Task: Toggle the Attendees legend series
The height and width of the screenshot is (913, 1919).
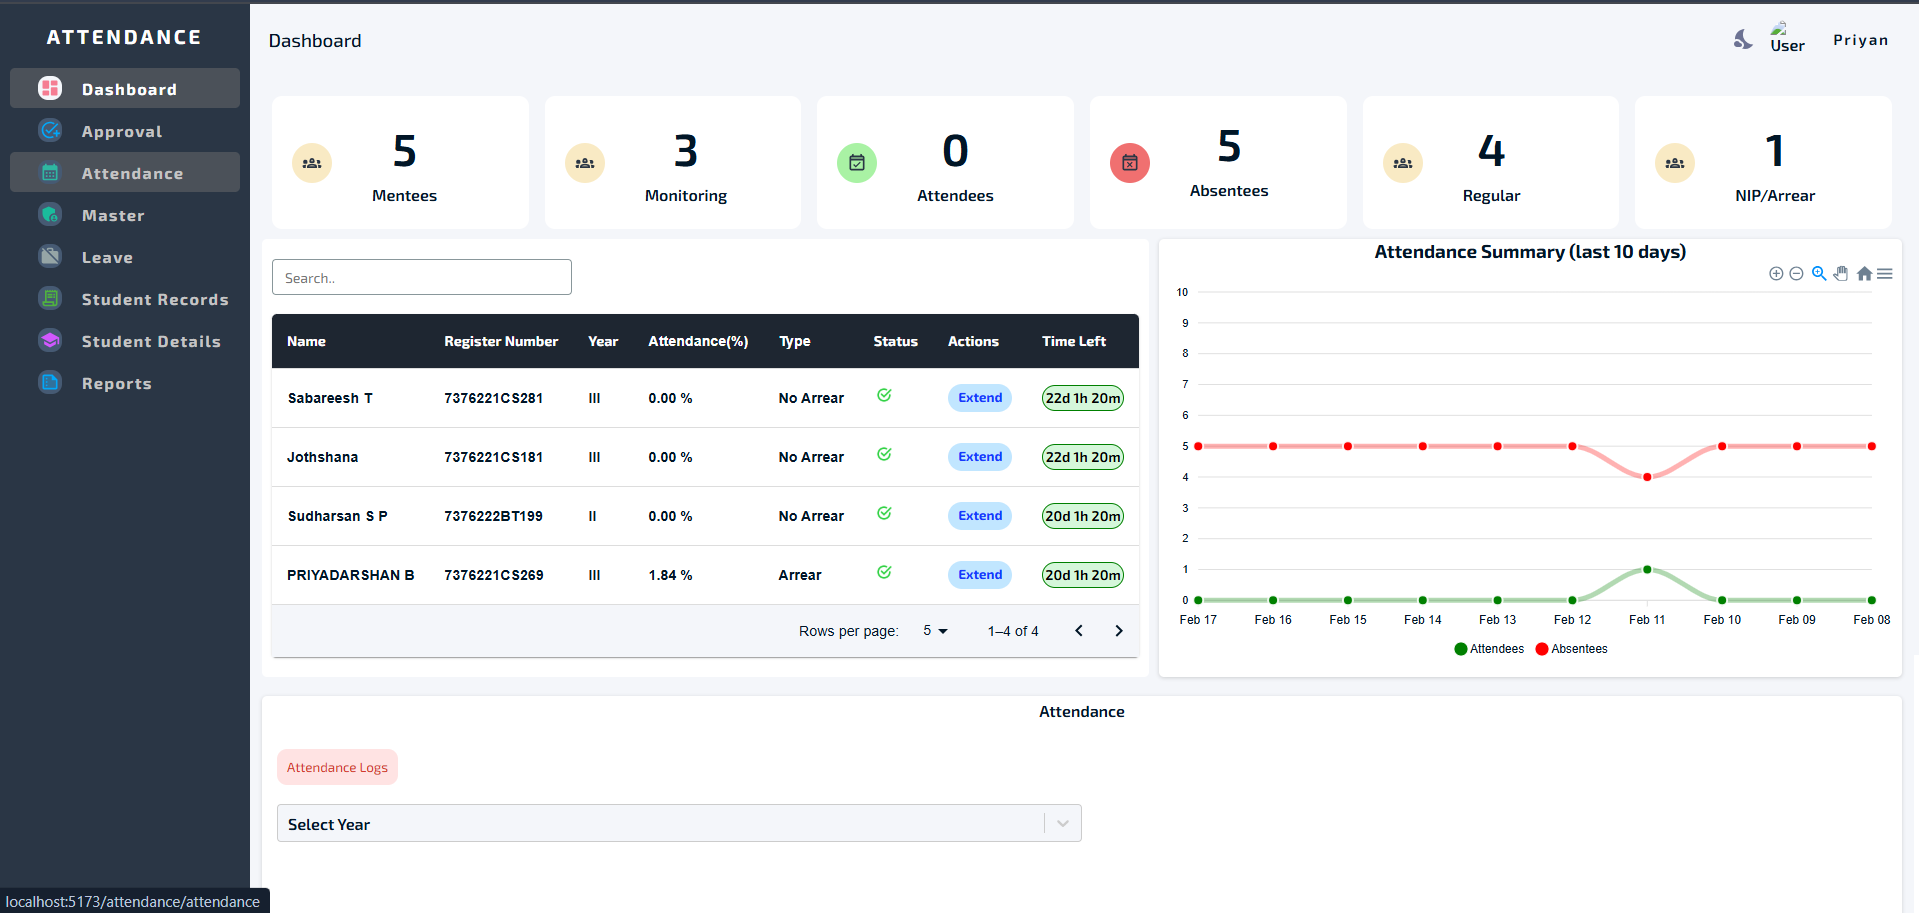Action: 1489,649
